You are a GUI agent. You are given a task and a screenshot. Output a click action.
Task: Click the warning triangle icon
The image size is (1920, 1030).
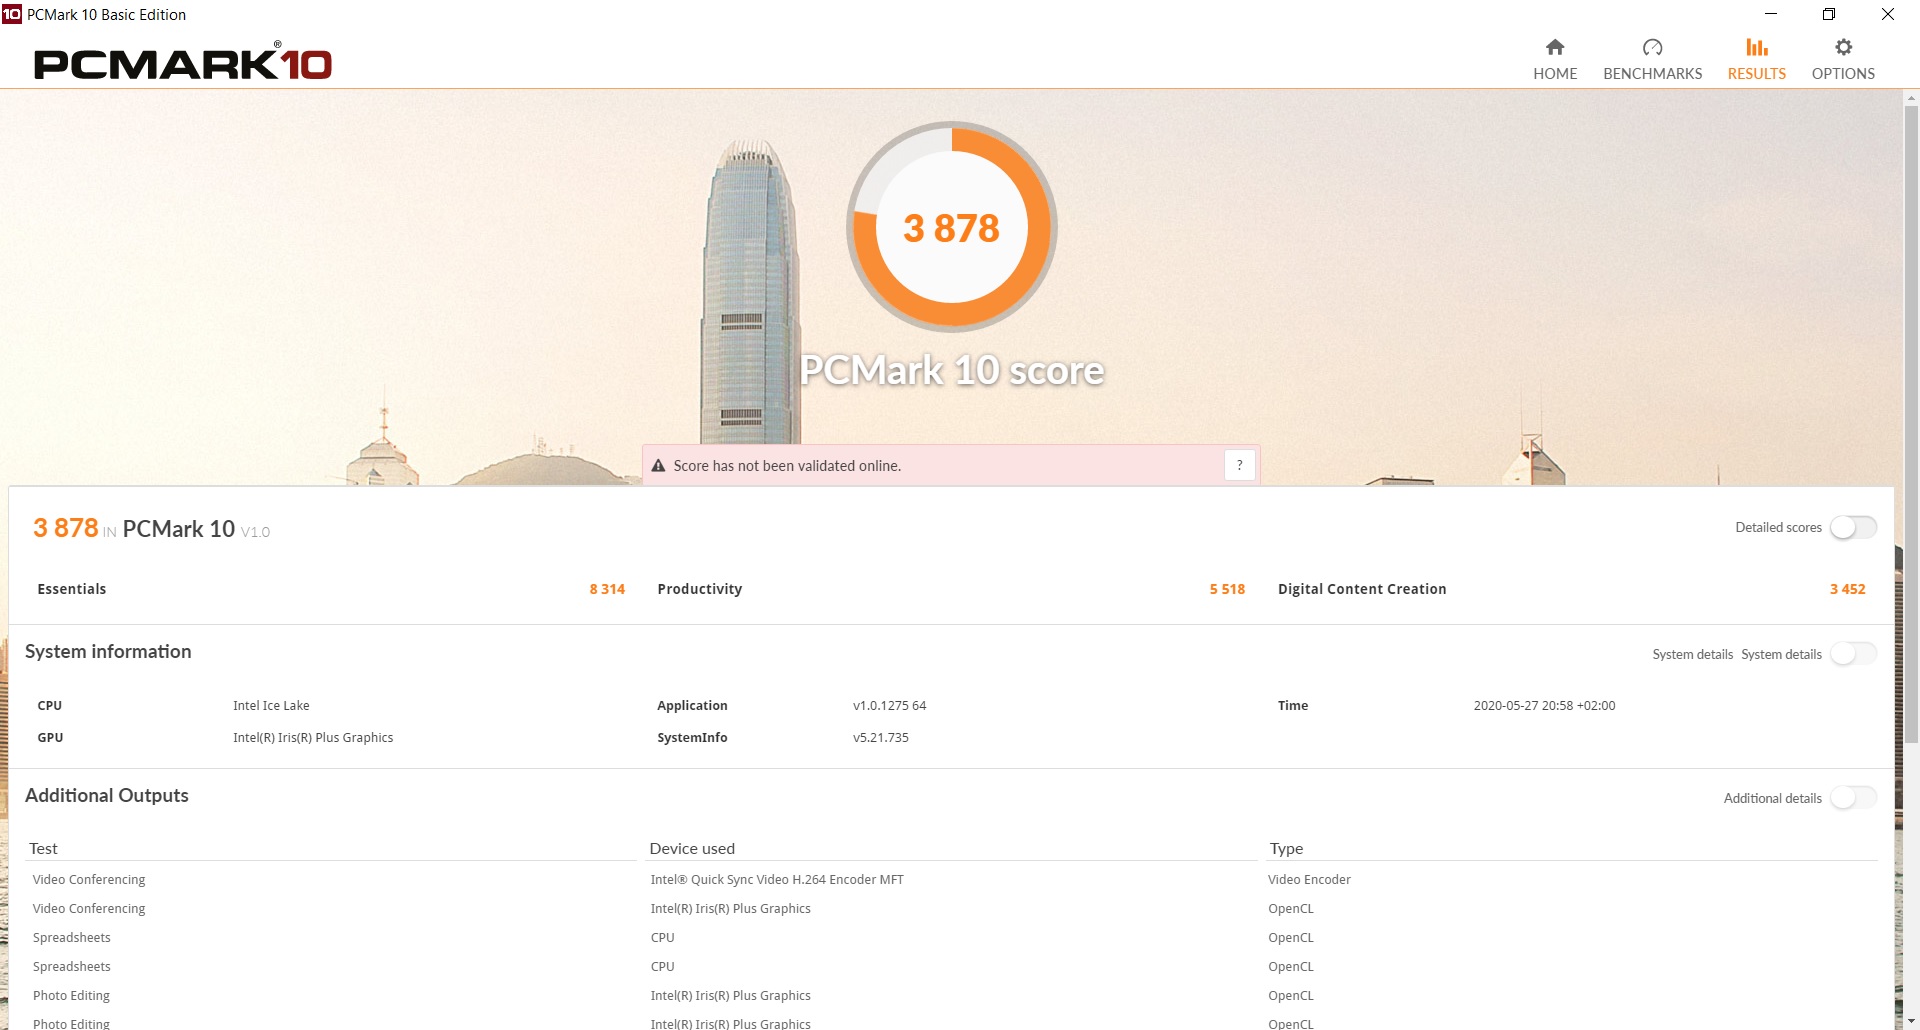(658, 466)
